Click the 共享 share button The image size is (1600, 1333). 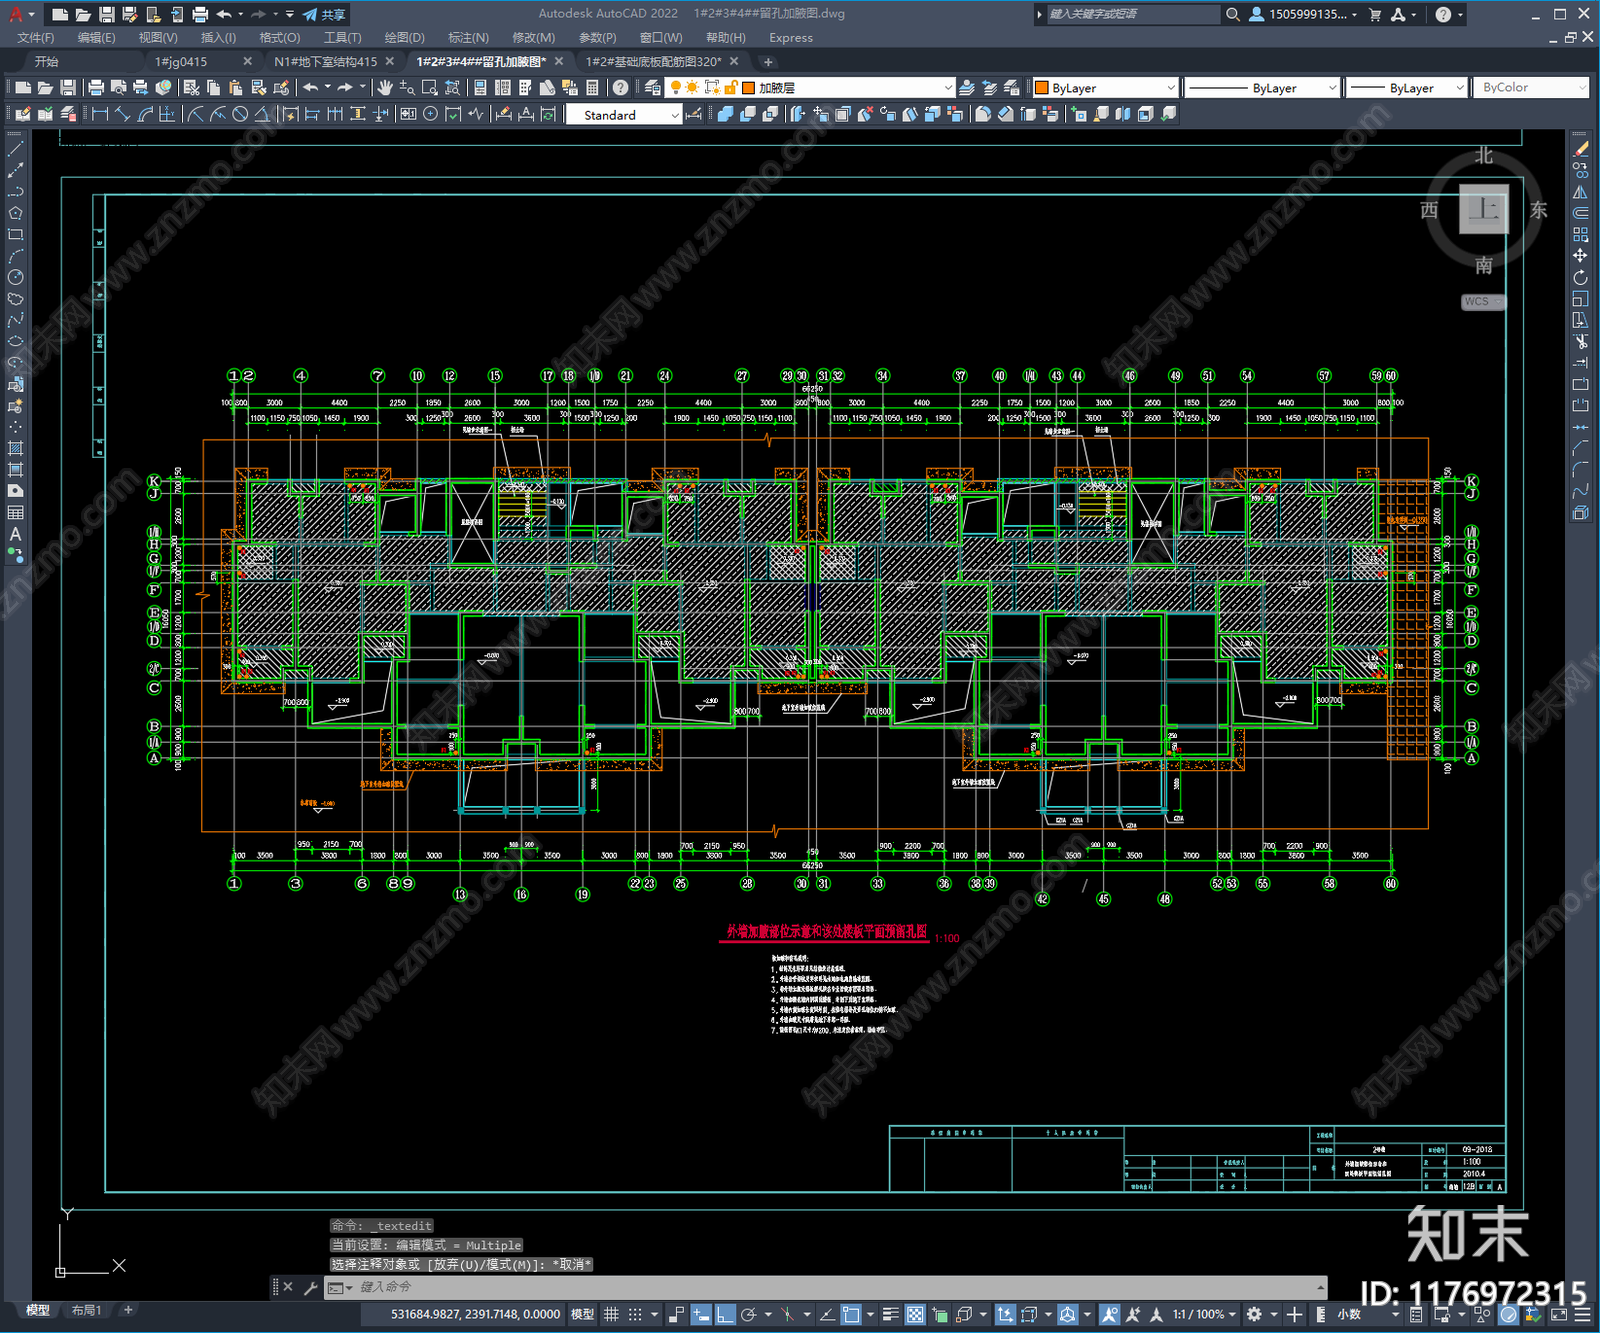click(324, 14)
